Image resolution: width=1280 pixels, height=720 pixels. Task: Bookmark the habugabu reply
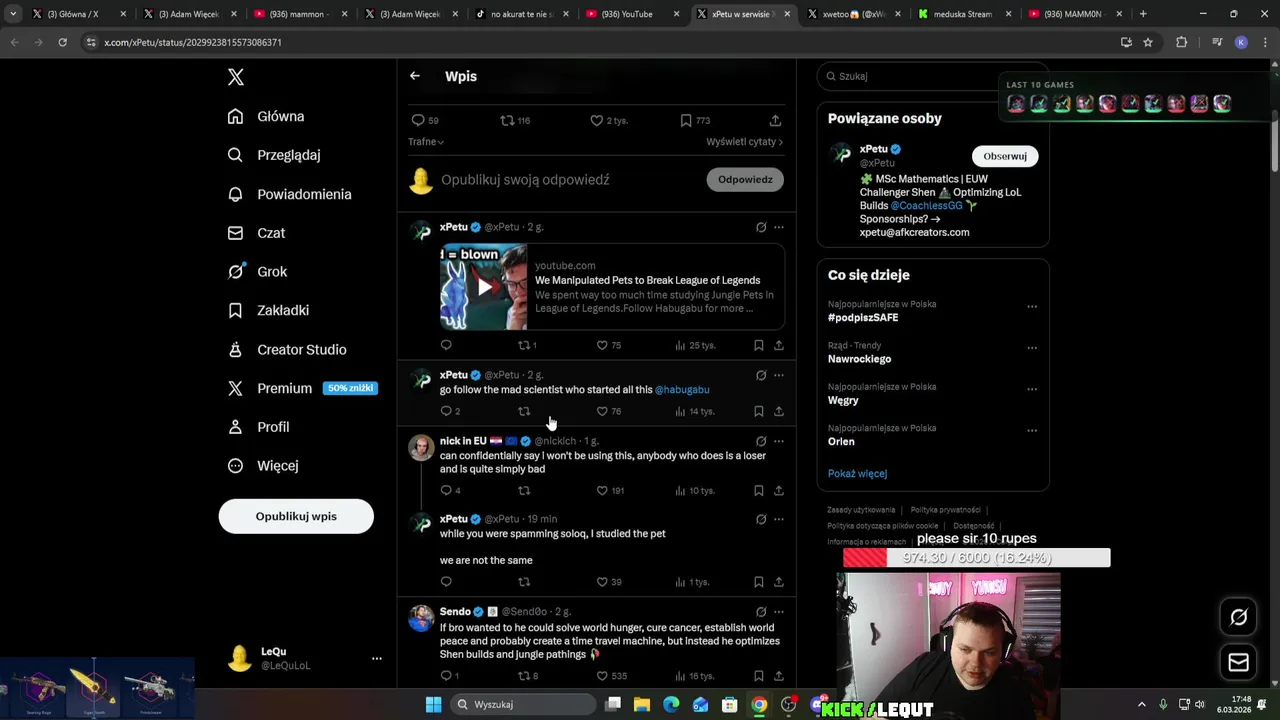pos(758,411)
